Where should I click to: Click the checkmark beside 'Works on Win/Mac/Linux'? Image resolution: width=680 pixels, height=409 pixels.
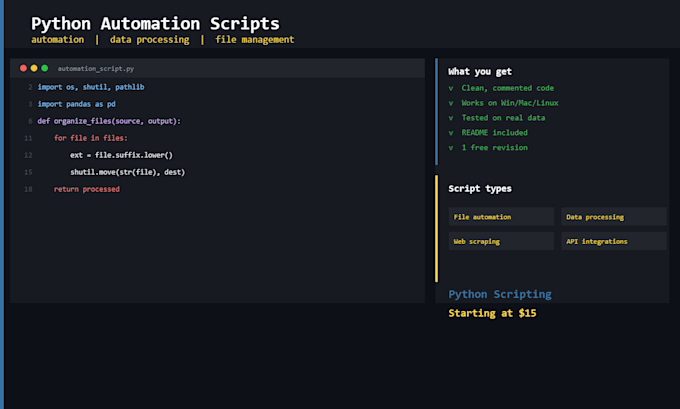click(x=451, y=103)
